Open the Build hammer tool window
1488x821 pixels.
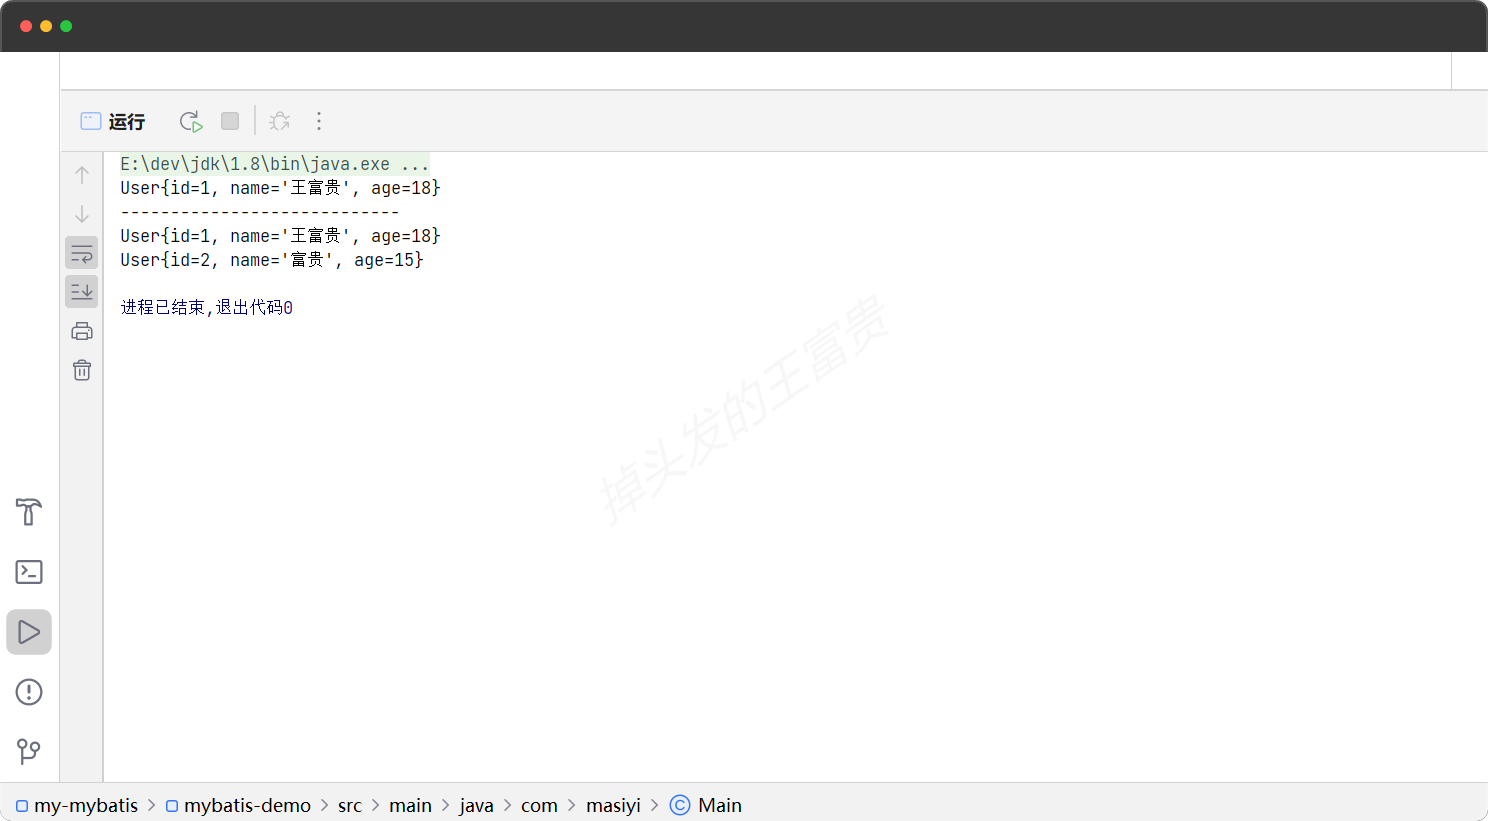(29, 512)
